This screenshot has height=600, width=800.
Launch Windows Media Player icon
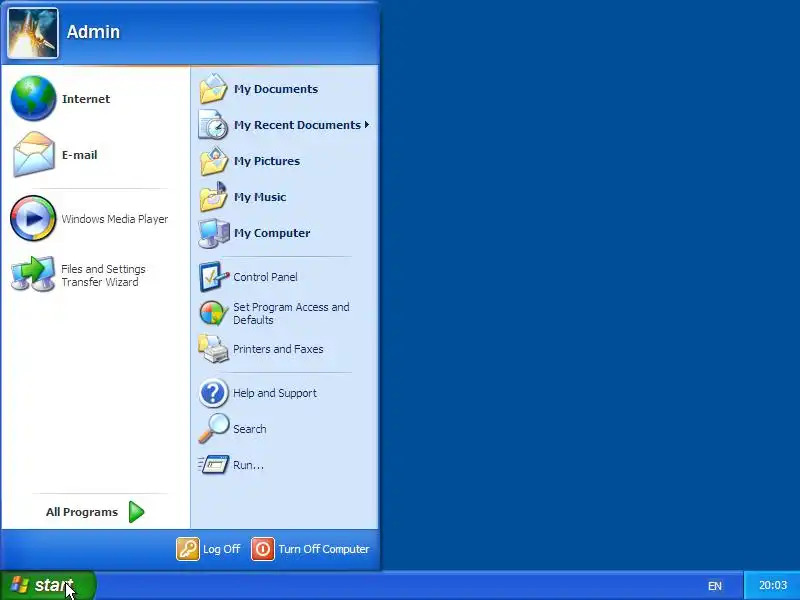coord(33,218)
